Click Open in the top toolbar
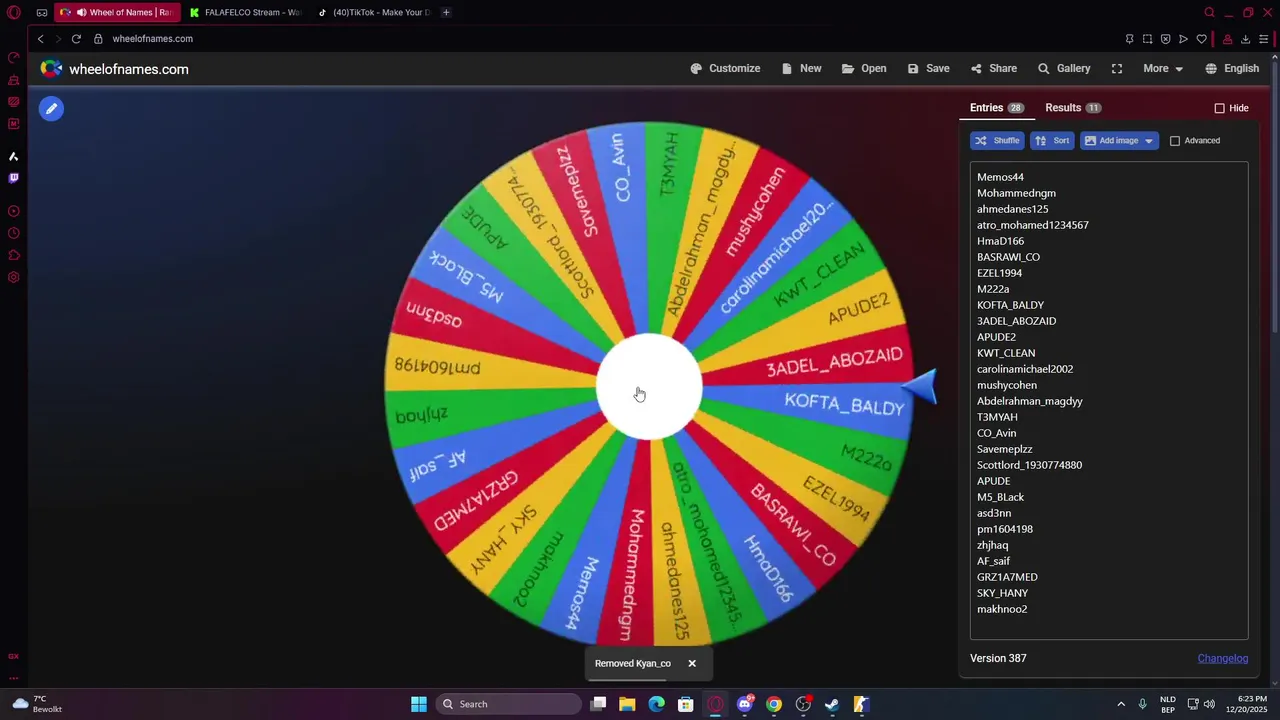Viewport: 1280px width, 720px height. 864,68
